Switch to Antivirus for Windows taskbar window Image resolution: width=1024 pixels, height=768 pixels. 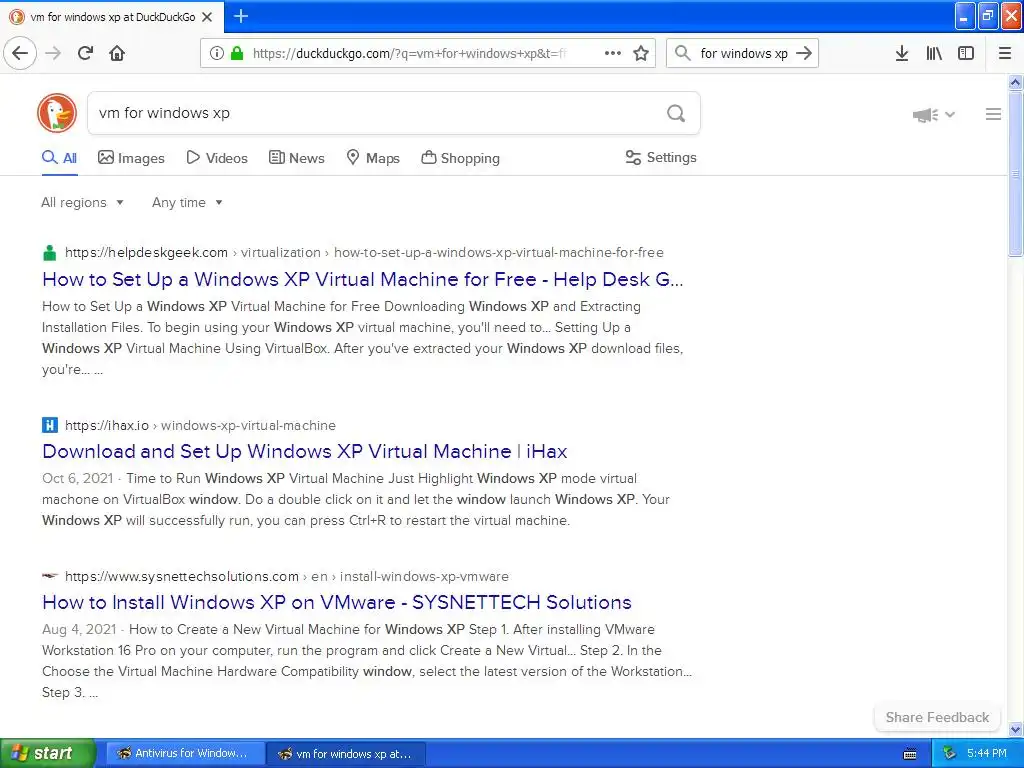point(185,753)
